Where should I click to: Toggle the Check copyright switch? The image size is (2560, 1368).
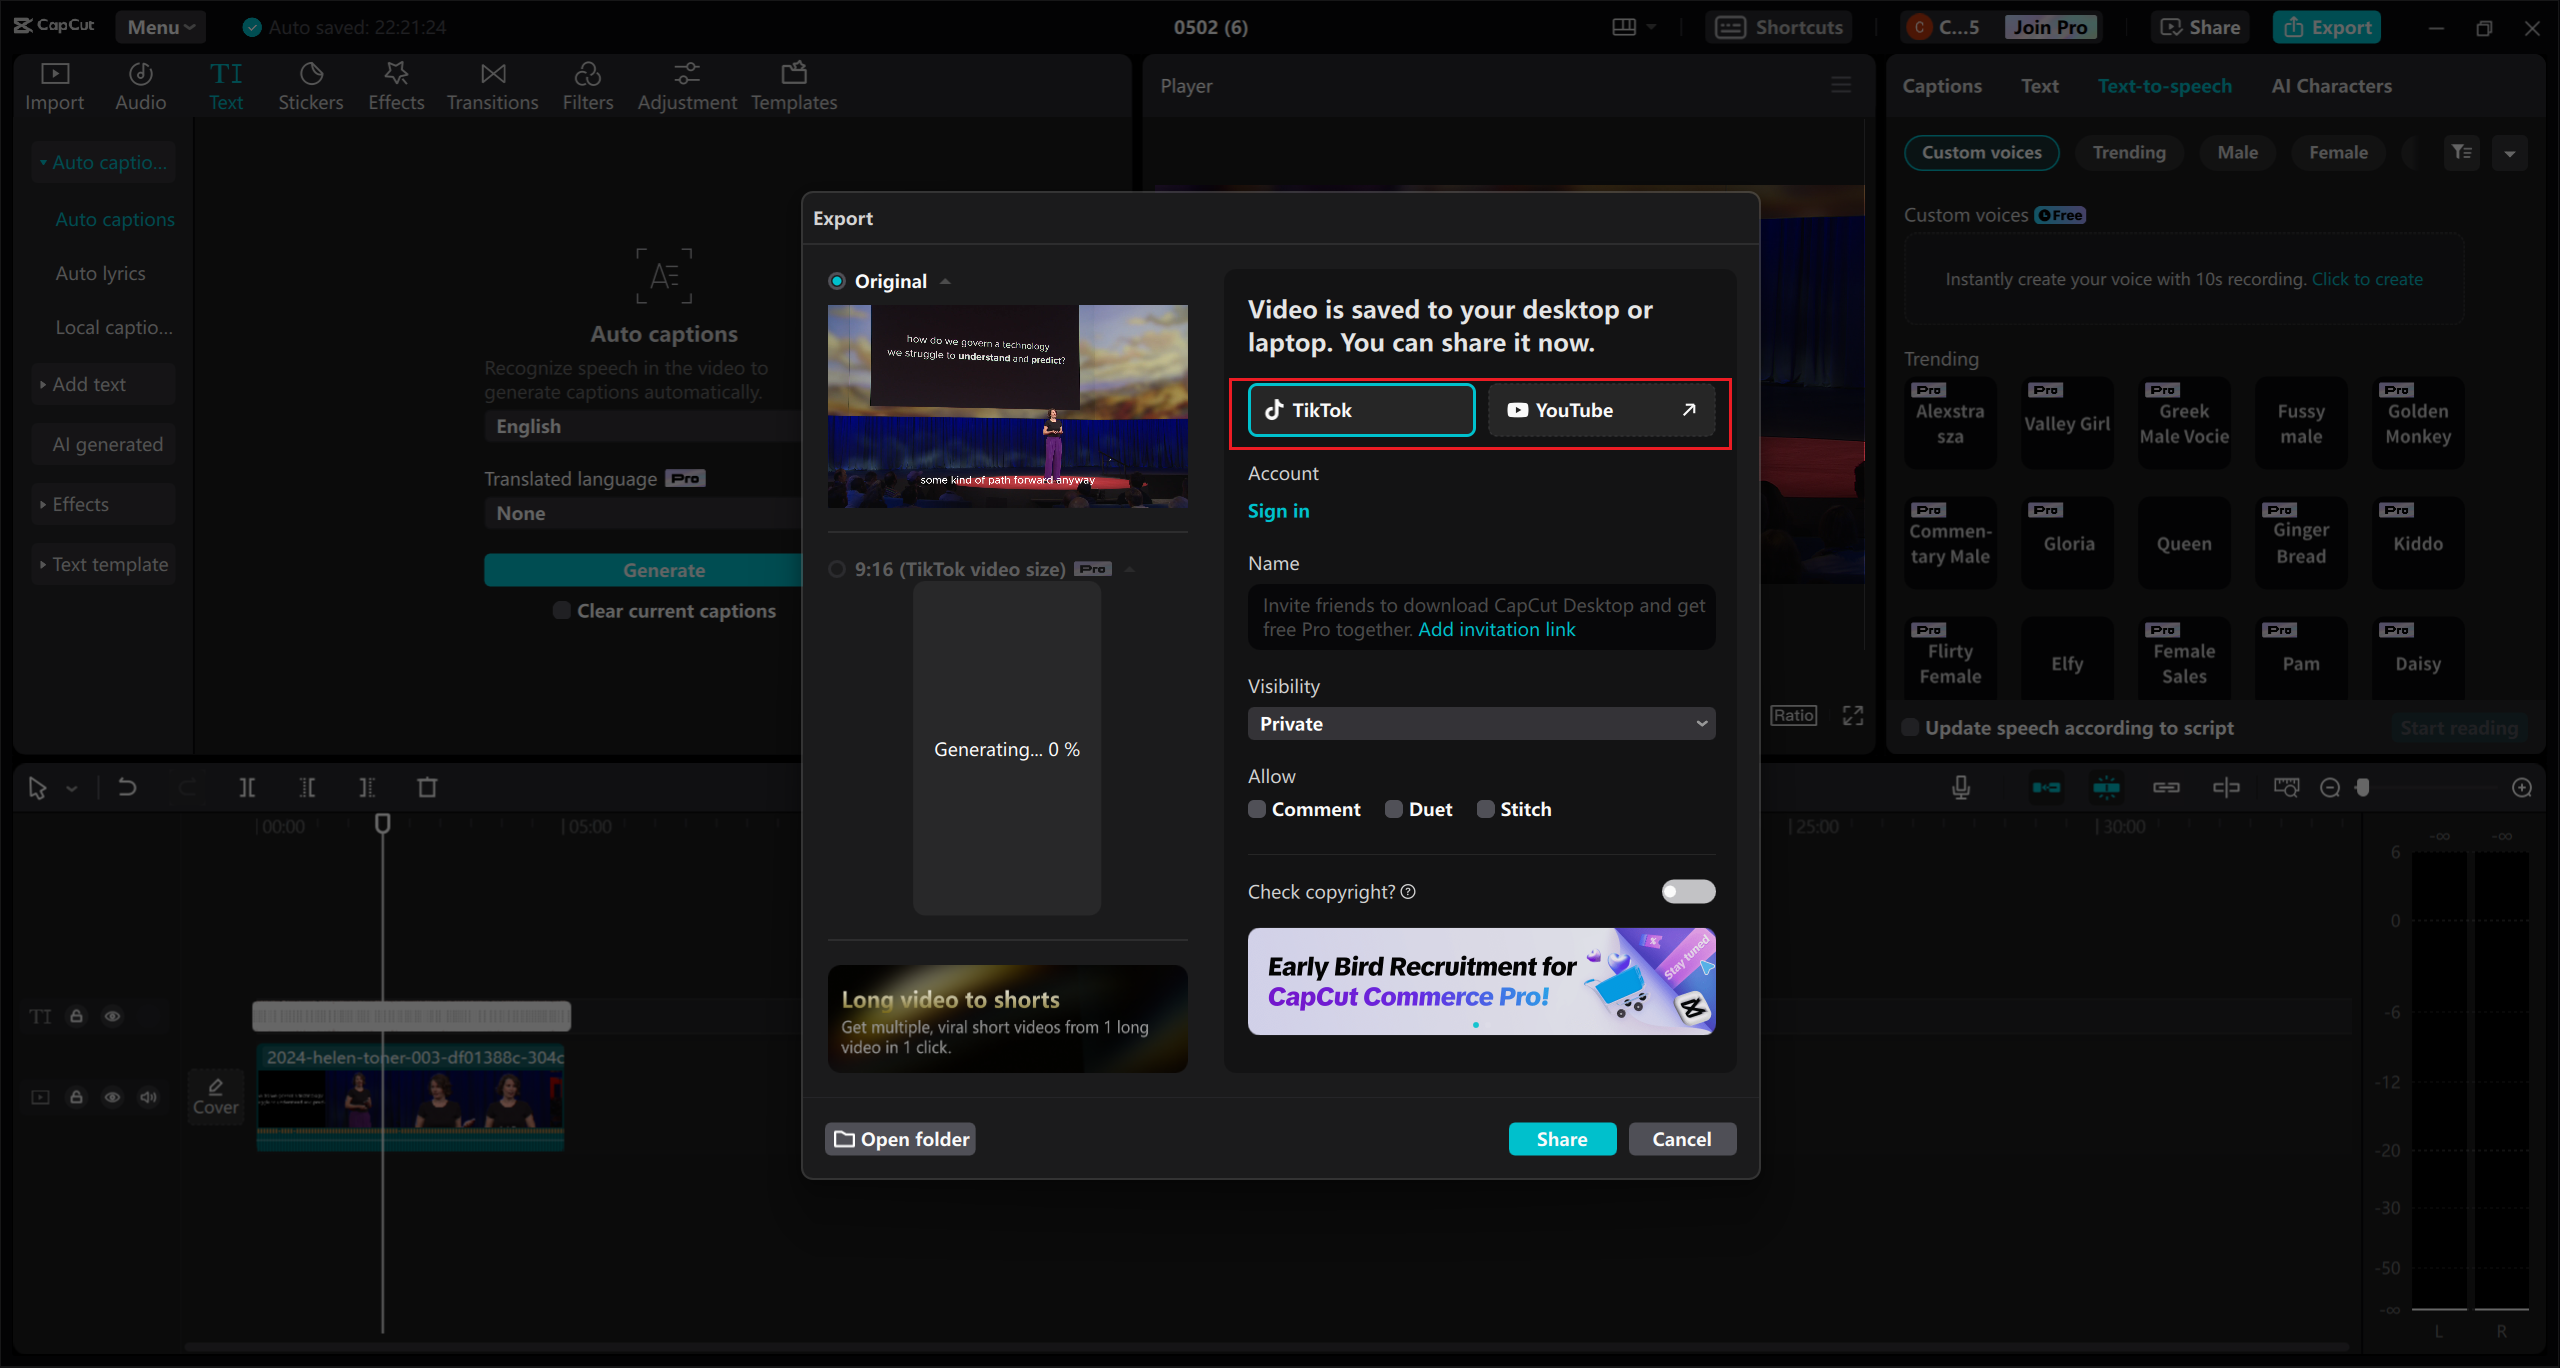[1688, 891]
